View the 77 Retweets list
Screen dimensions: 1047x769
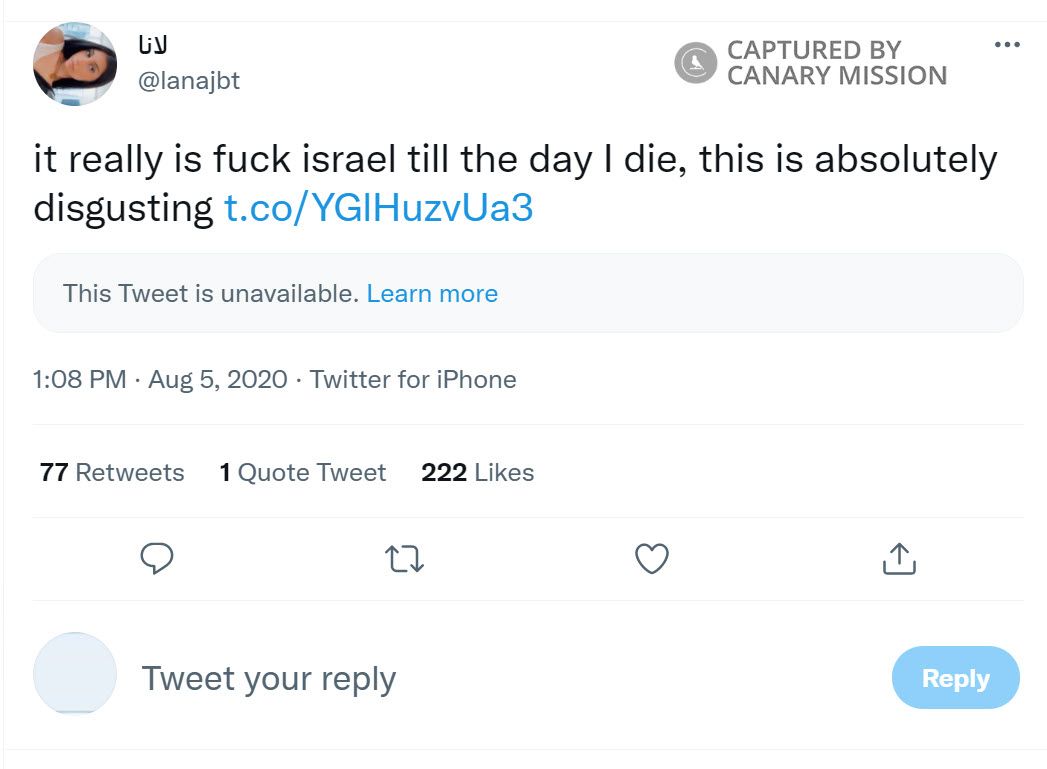click(112, 472)
